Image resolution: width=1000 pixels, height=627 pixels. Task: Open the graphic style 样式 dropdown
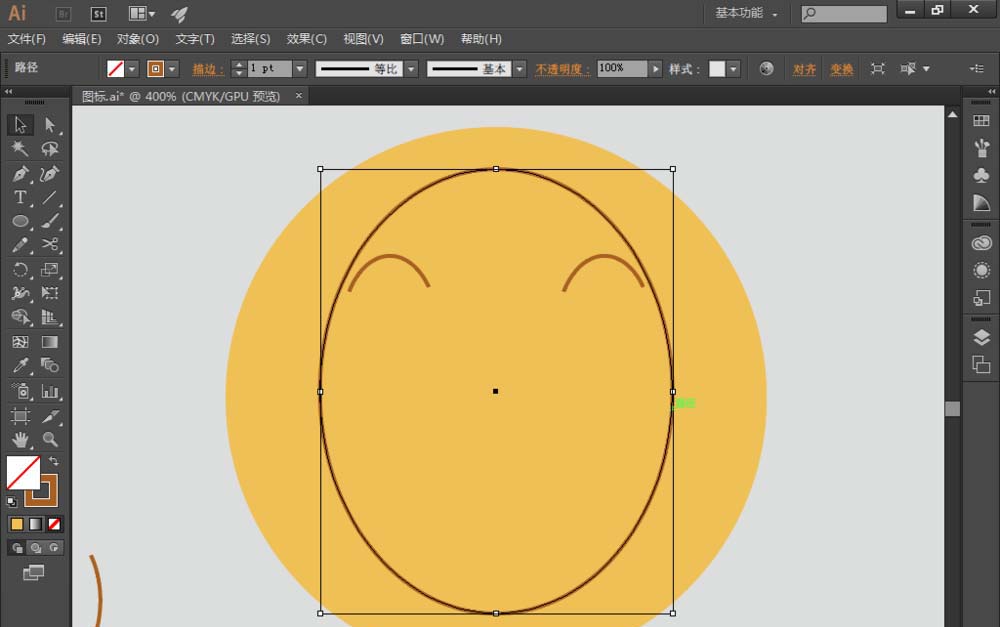pyautogui.click(x=733, y=69)
